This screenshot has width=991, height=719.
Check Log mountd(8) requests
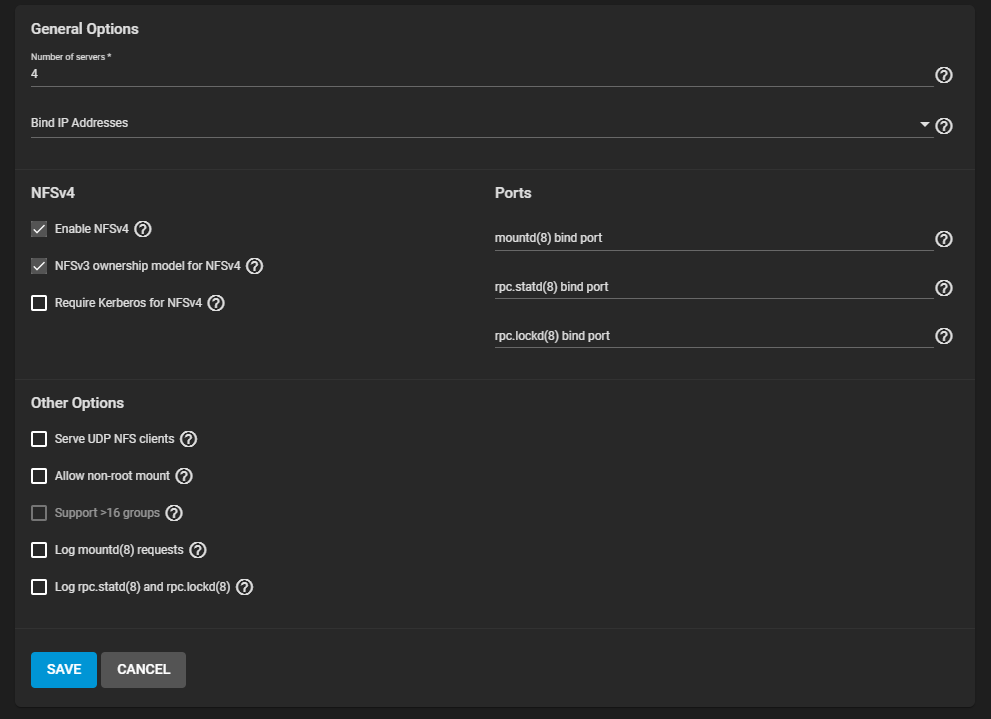[x=39, y=550]
